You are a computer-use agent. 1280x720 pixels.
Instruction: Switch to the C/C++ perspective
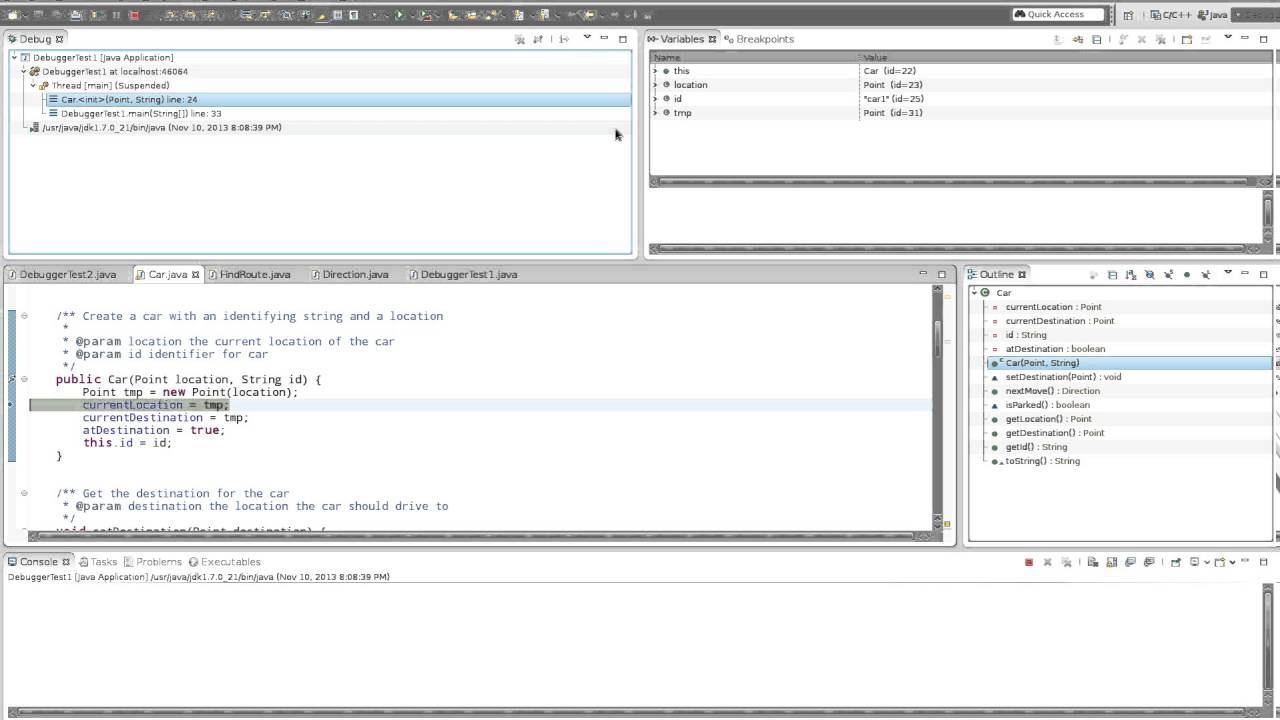1171,15
